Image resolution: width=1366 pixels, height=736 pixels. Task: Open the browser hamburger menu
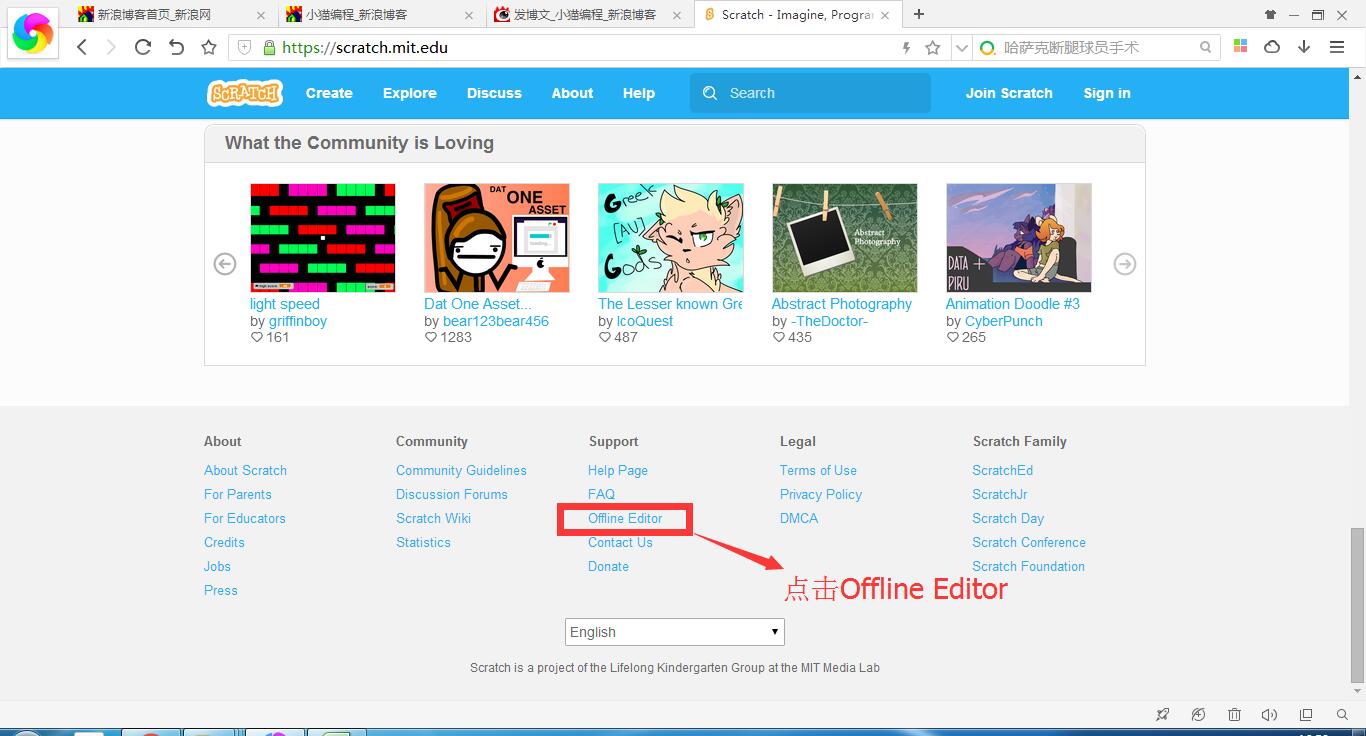1337,47
